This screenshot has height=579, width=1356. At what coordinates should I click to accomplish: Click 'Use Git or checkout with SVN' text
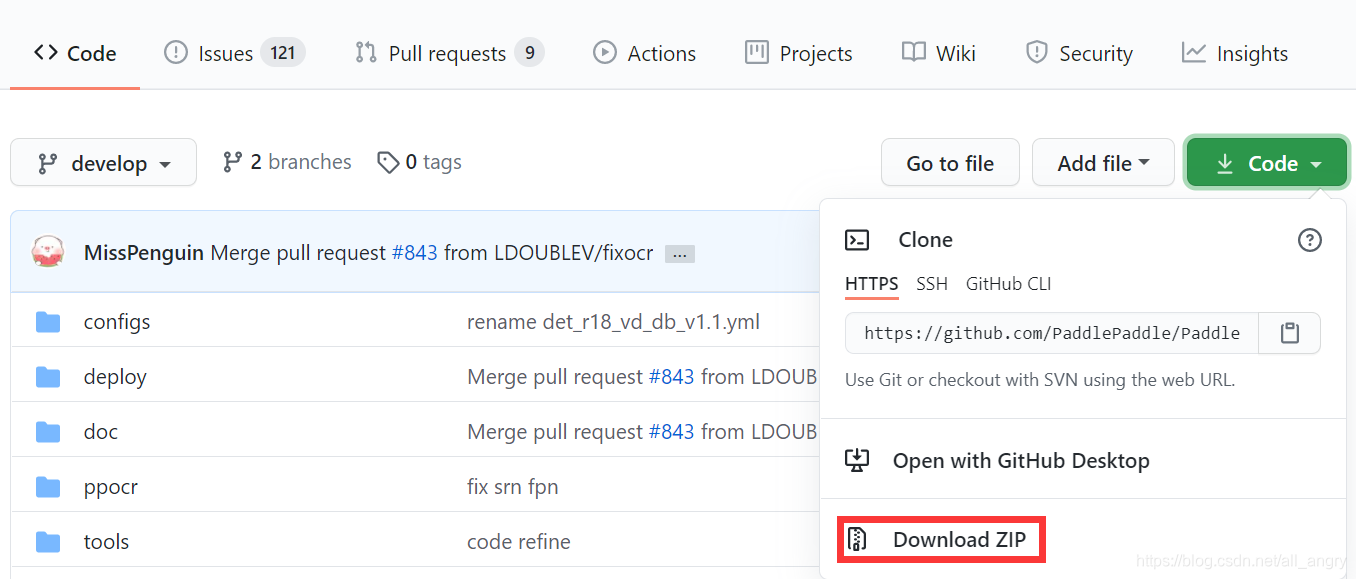pos(1040,380)
